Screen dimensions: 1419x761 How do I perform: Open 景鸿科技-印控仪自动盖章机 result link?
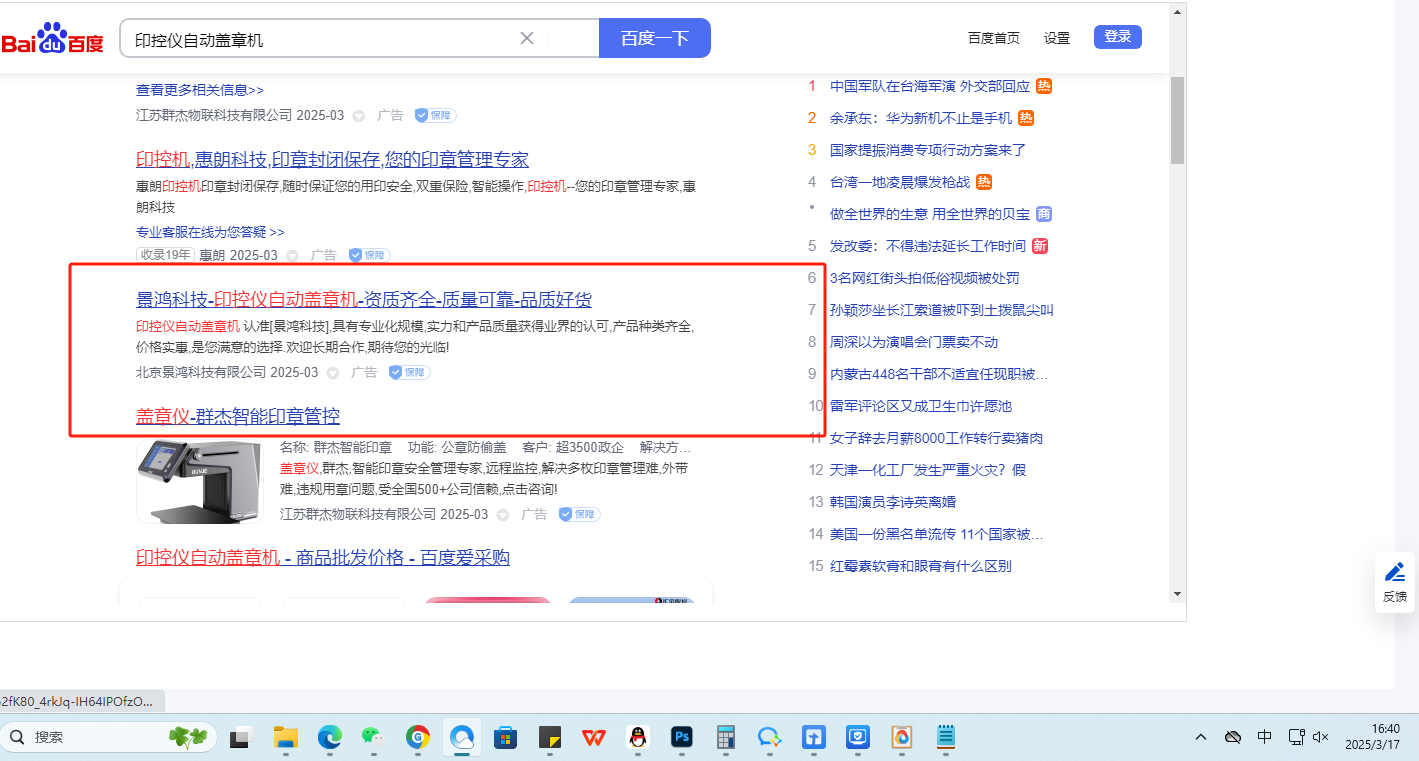(364, 299)
